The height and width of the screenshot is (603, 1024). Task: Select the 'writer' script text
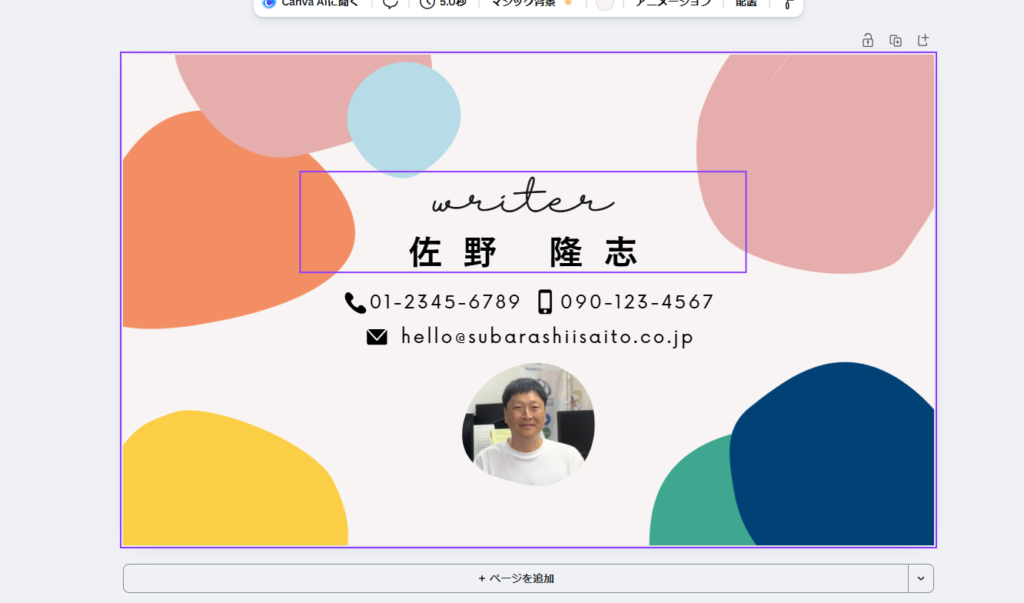pyautogui.click(x=522, y=200)
